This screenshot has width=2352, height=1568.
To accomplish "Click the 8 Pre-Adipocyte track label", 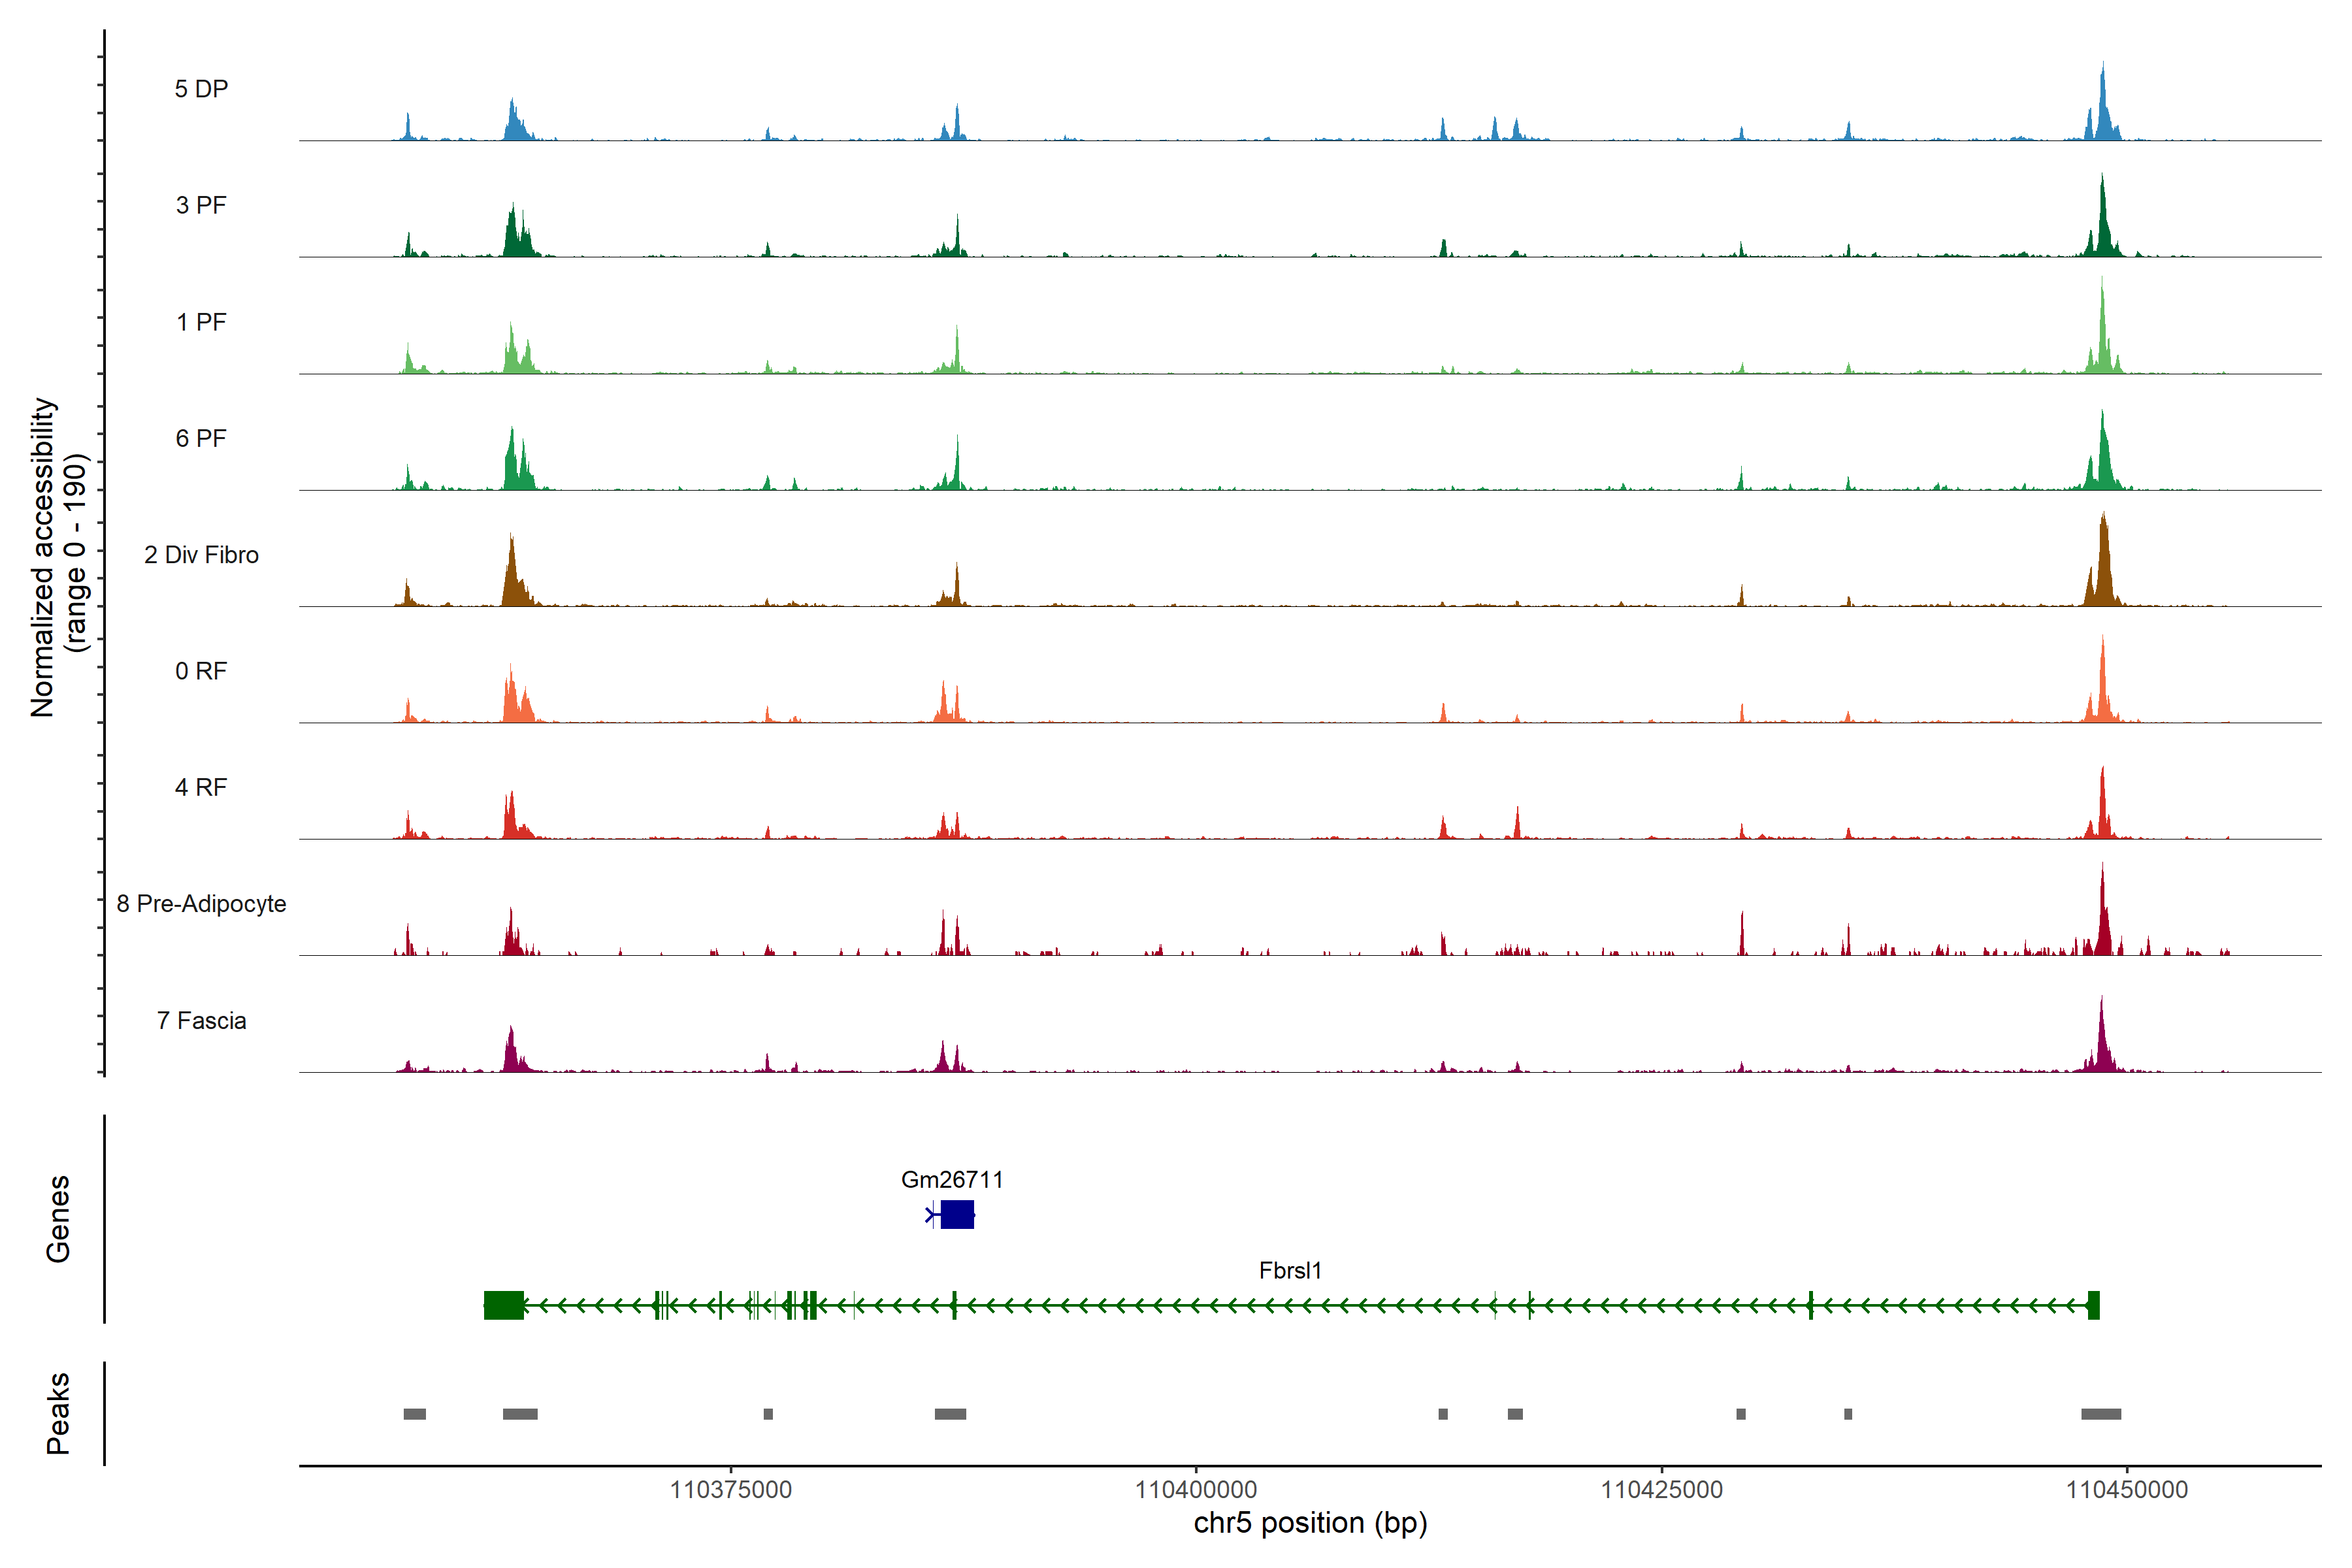I will tap(201, 904).
